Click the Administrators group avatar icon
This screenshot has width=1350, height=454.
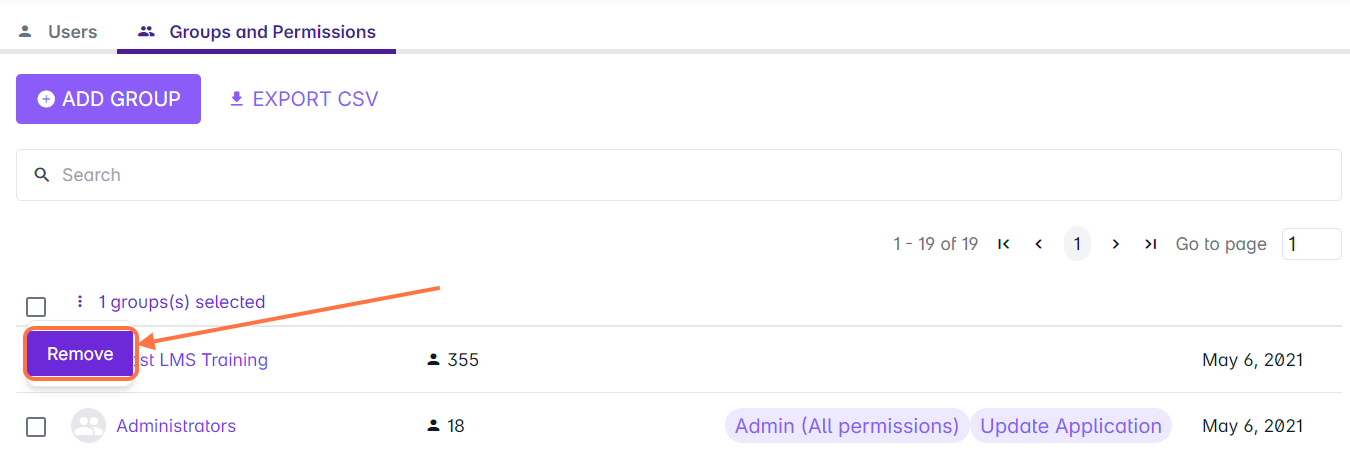click(x=88, y=426)
